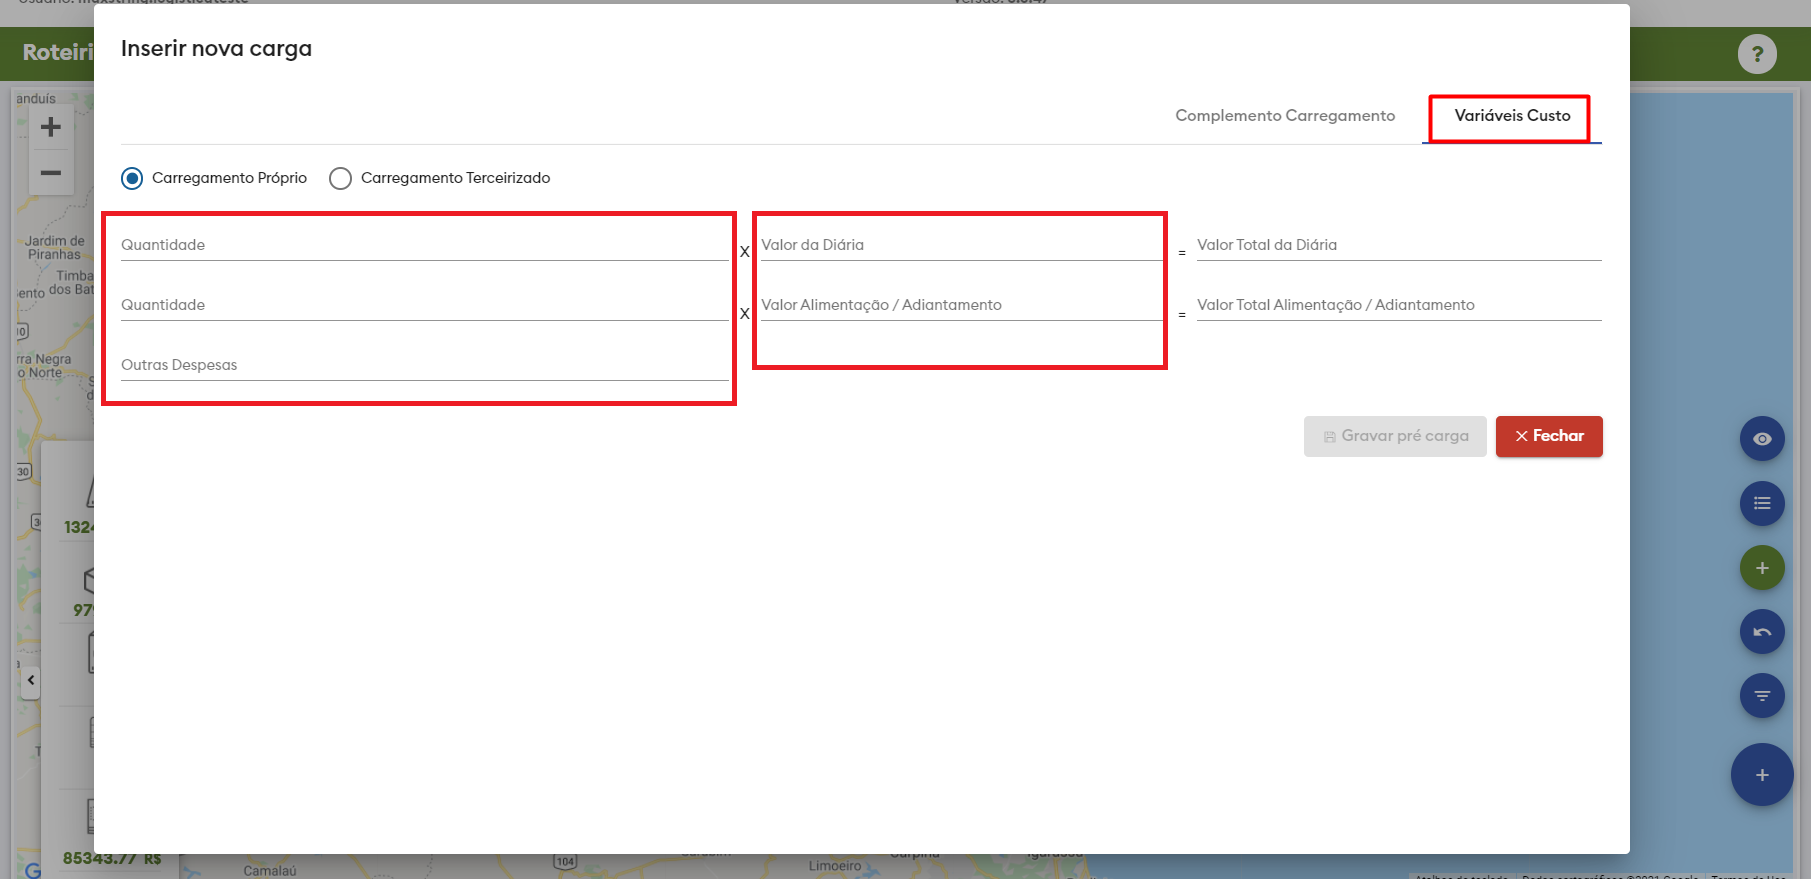The height and width of the screenshot is (887, 1814).
Task: Focus the Quantidade field beside Valor Alimentação
Action: coord(425,306)
